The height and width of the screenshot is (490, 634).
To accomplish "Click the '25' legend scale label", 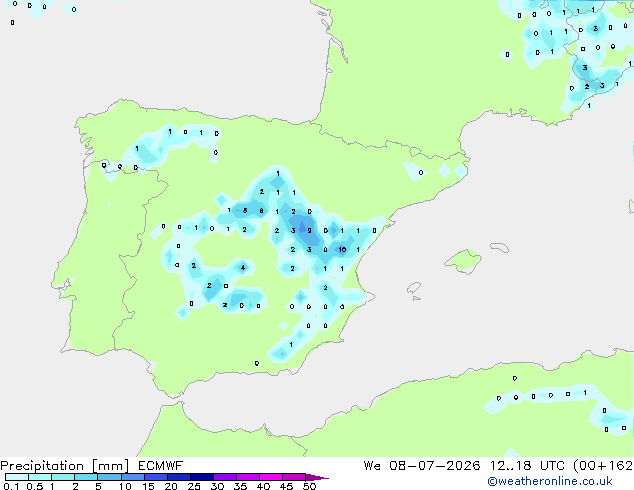I will pyautogui.click(x=194, y=486).
